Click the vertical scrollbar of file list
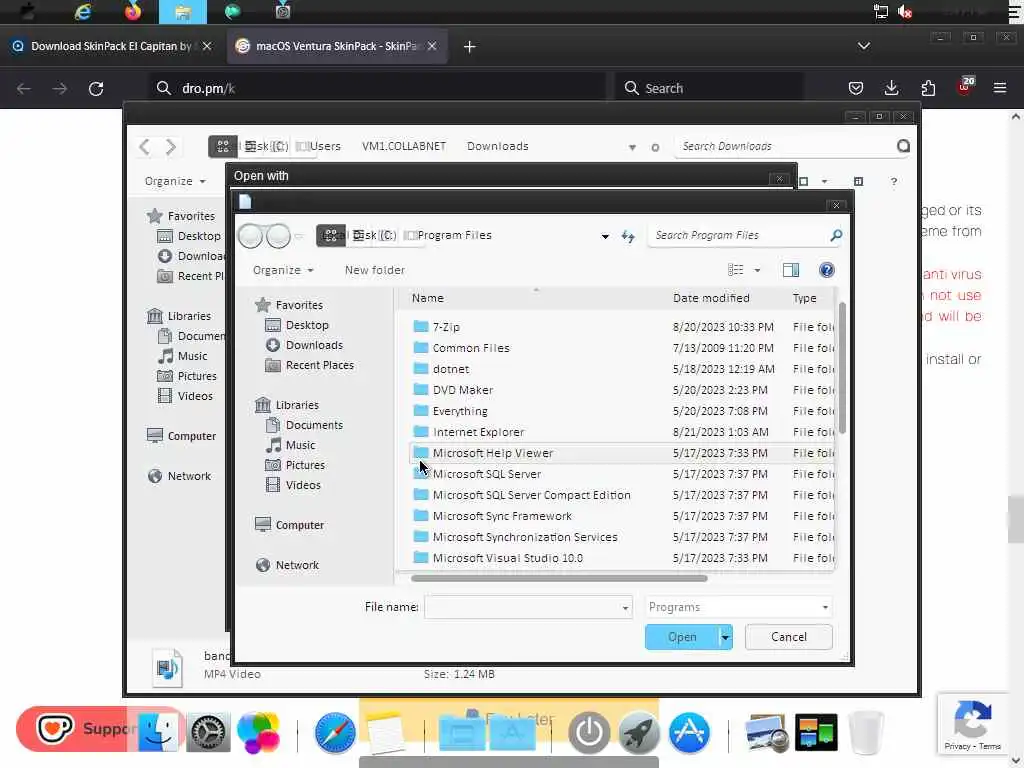1024x768 pixels. pos(842,368)
